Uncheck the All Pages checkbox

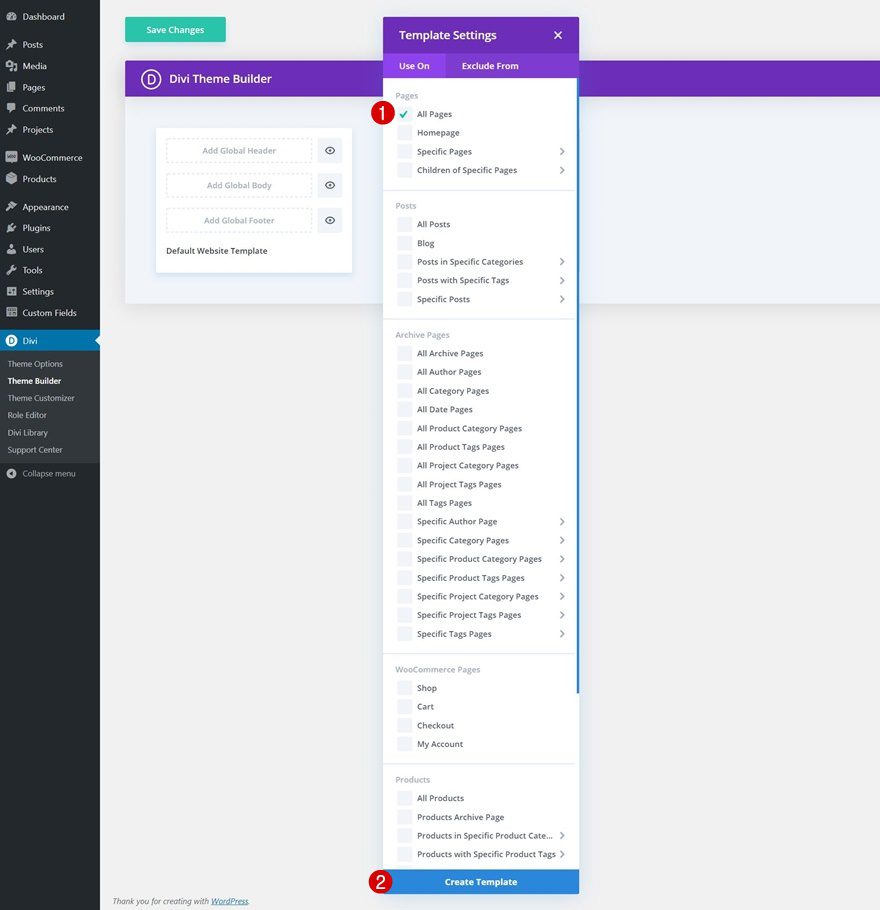tap(404, 114)
